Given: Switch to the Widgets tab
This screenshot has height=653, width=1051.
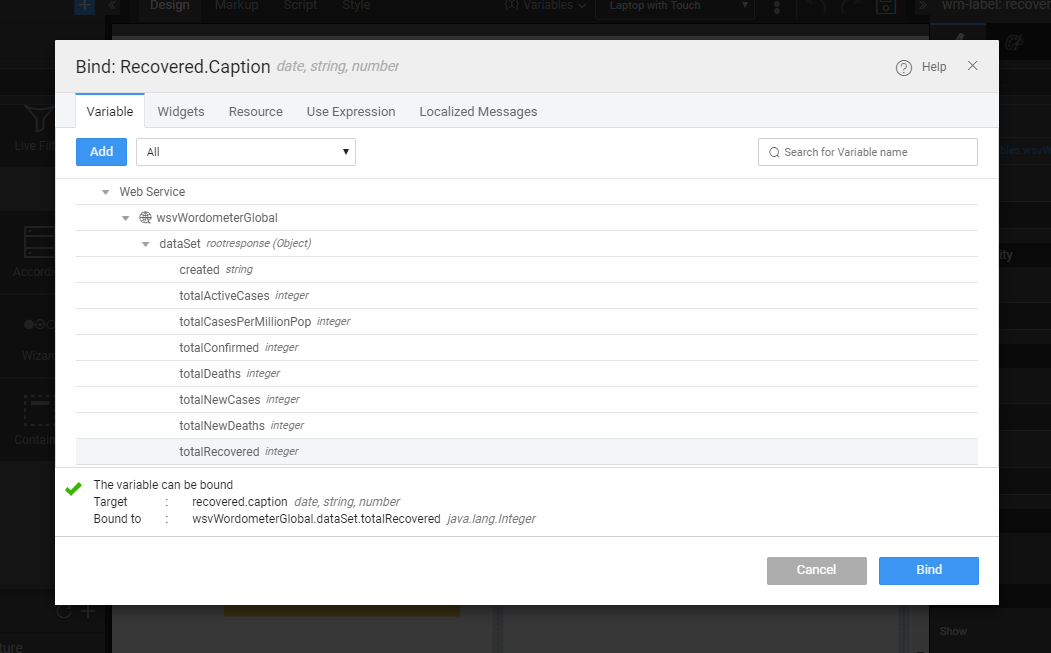Looking at the screenshot, I should pyautogui.click(x=181, y=111).
